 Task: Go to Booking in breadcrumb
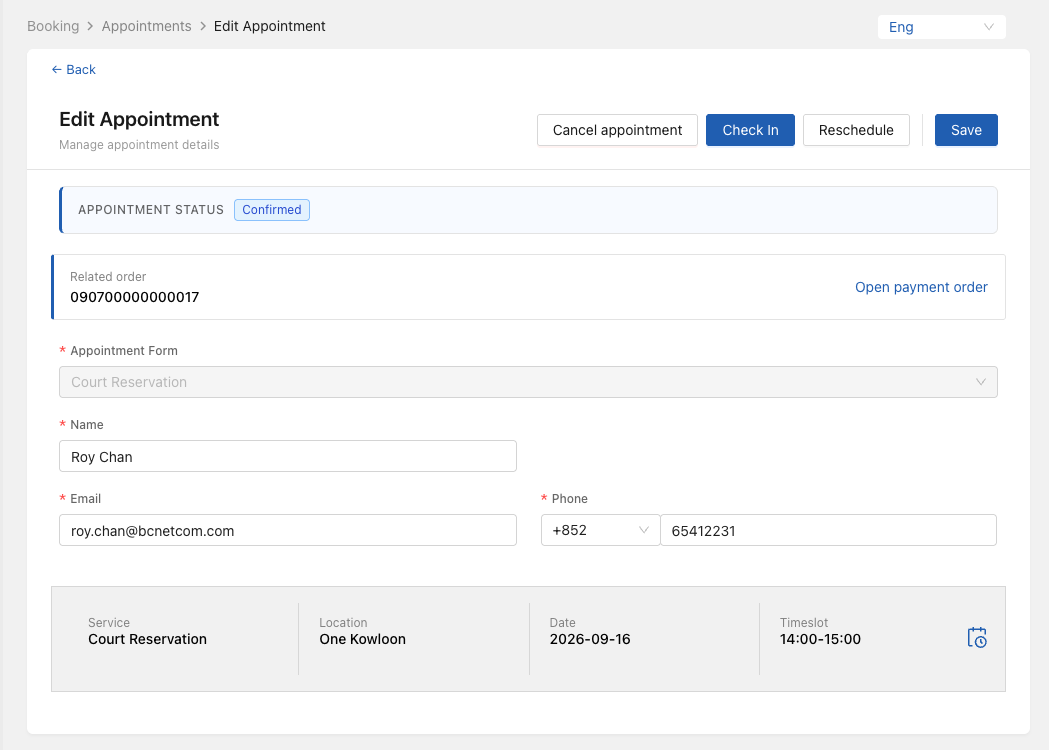pos(53,26)
